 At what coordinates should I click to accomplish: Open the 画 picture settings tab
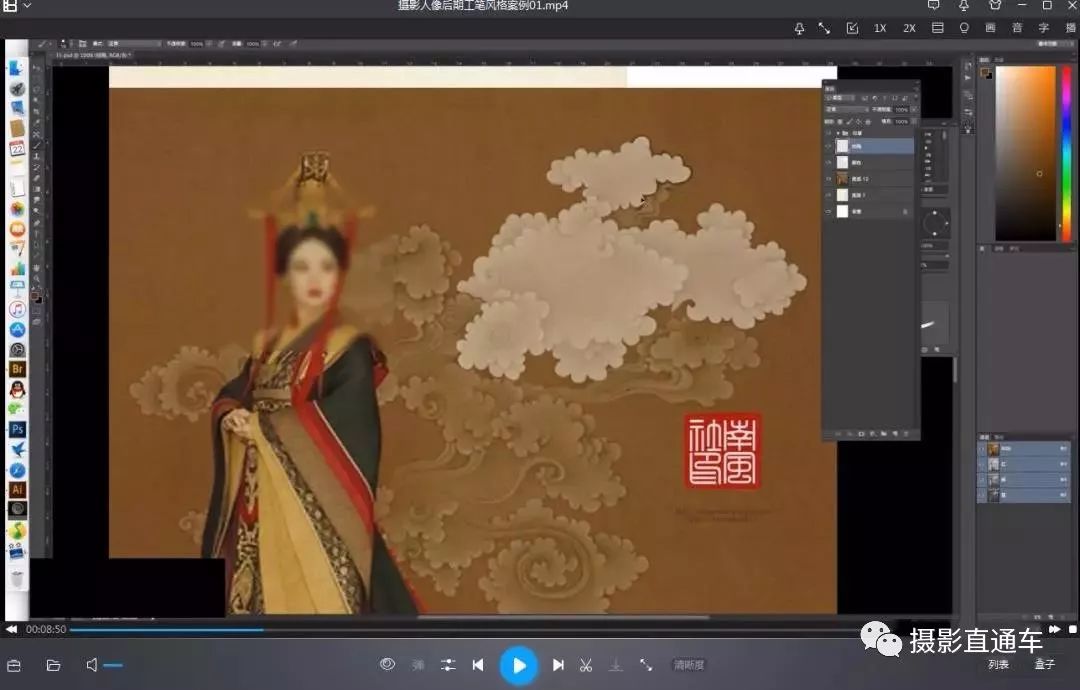pos(990,28)
